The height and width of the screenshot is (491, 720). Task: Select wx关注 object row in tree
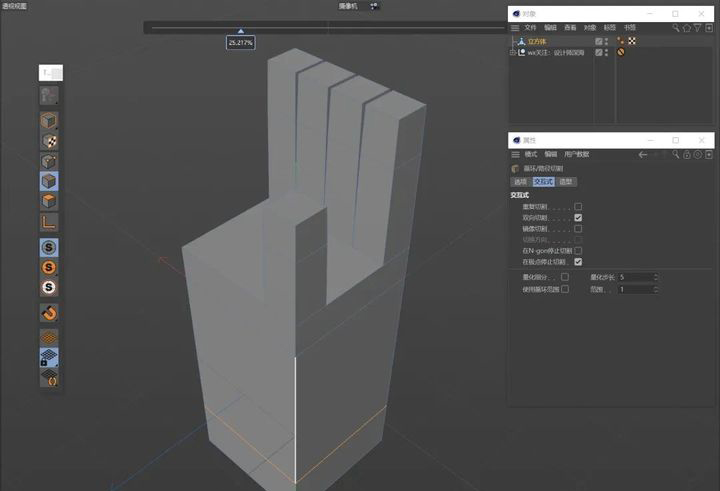(x=556, y=53)
